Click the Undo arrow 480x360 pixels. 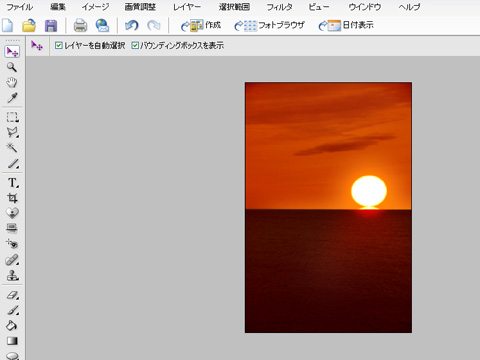pos(131,25)
